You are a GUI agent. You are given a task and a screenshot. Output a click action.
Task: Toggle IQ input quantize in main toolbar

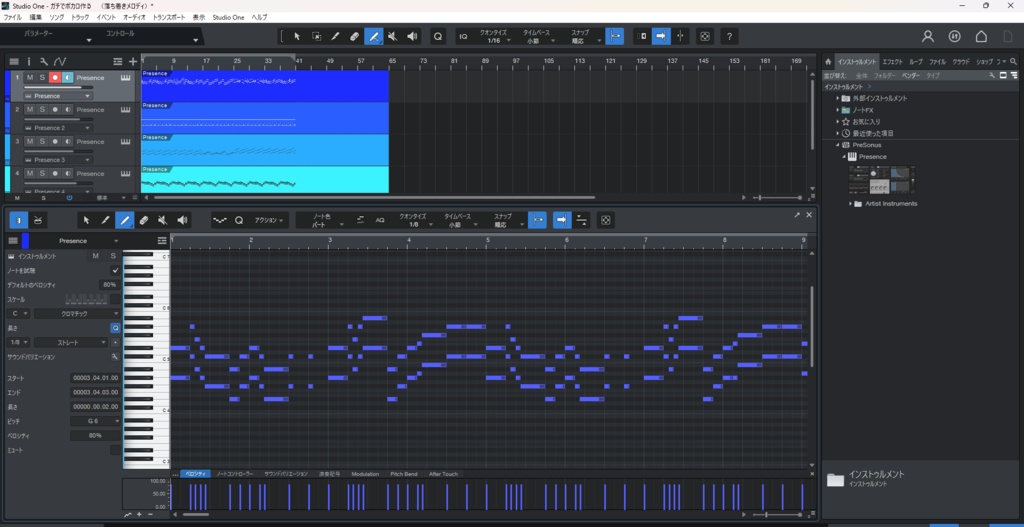coord(463,37)
